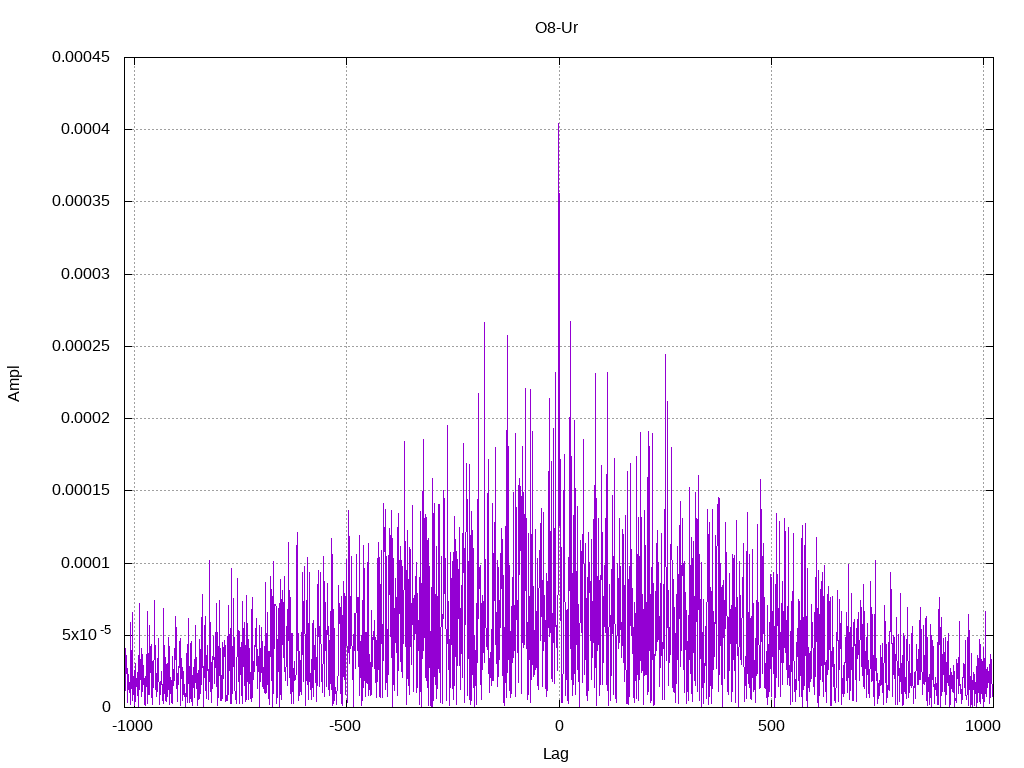Click the y-axis value 0.00045
The image size is (1024, 768).
(81, 57)
